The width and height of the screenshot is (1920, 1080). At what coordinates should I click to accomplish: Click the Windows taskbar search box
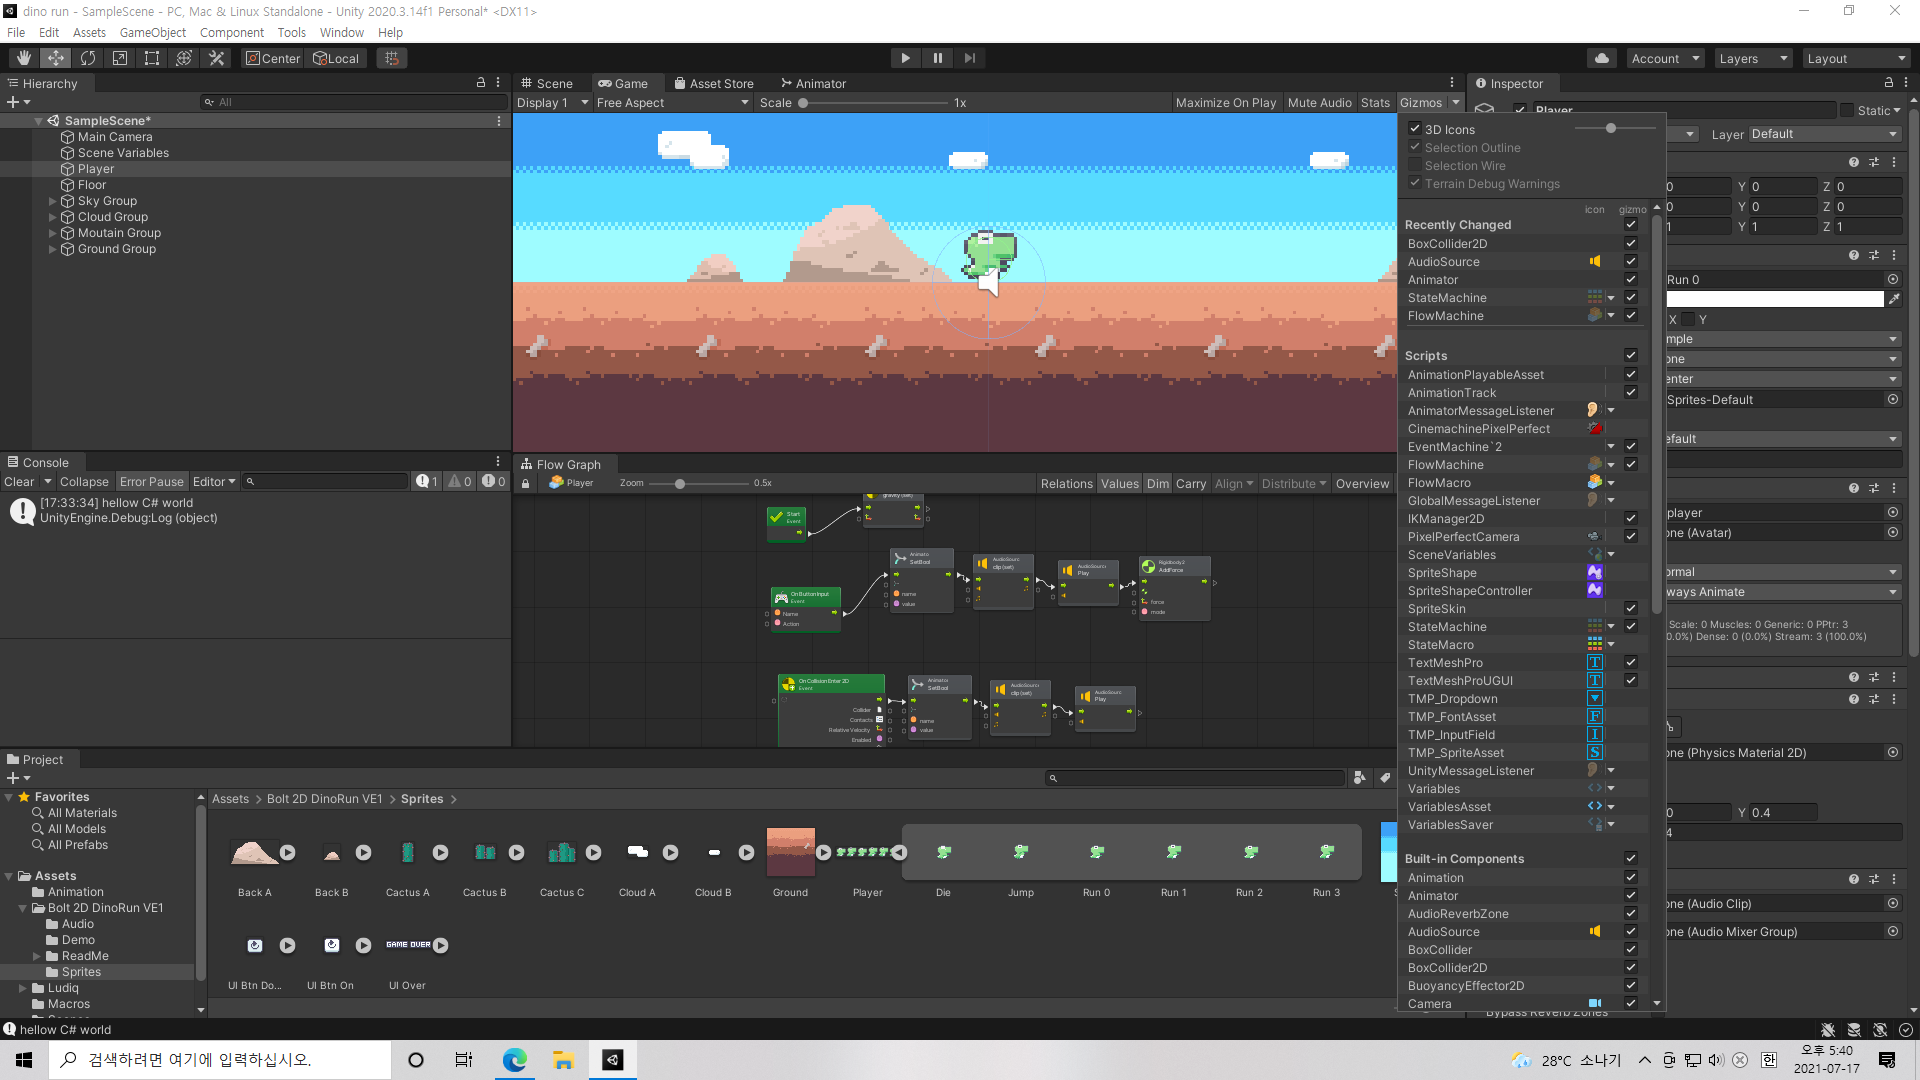[220, 1060]
